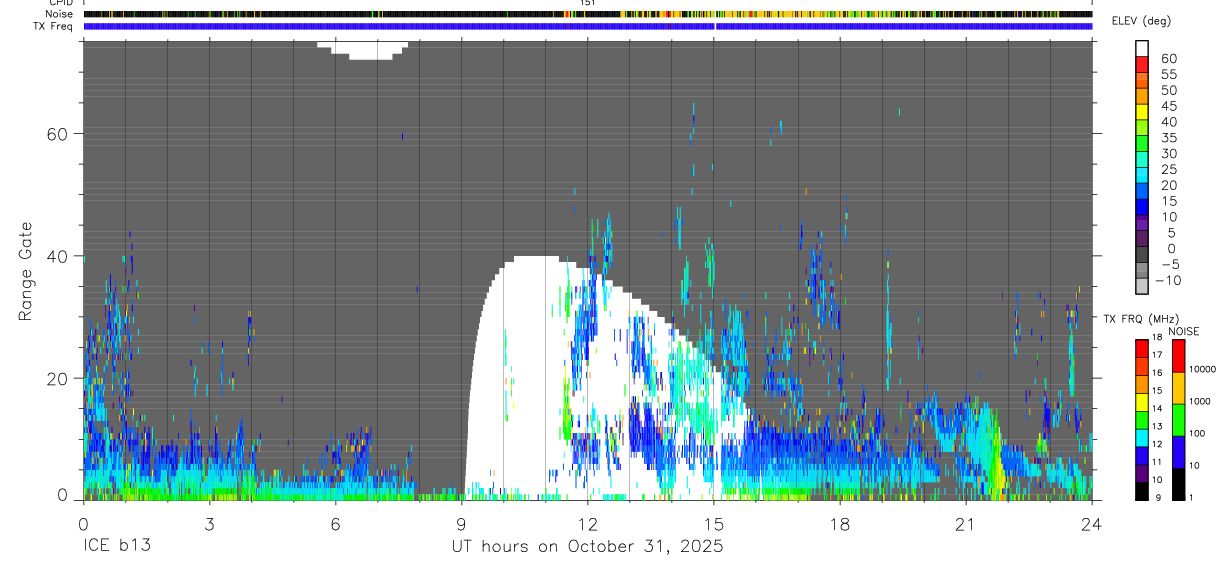Click the "Noise" row label at top left
Screen dimensions: 1228x567
click(x=60, y=14)
